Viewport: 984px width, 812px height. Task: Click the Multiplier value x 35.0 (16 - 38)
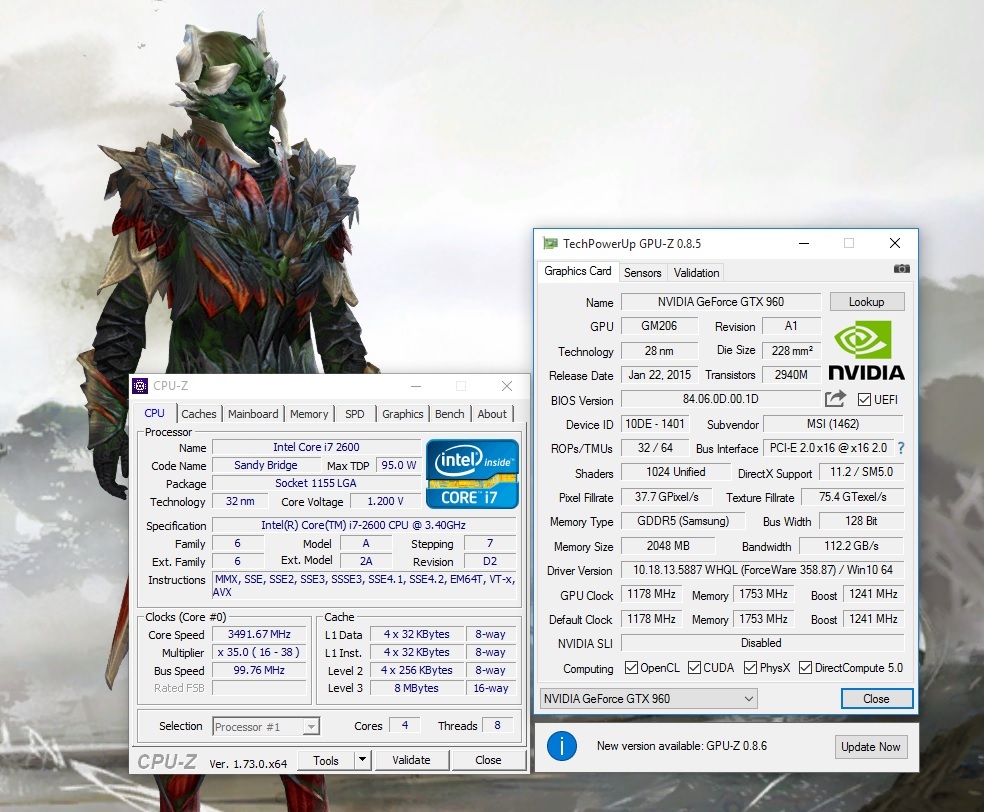pyautogui.click(x=259, y=652)
